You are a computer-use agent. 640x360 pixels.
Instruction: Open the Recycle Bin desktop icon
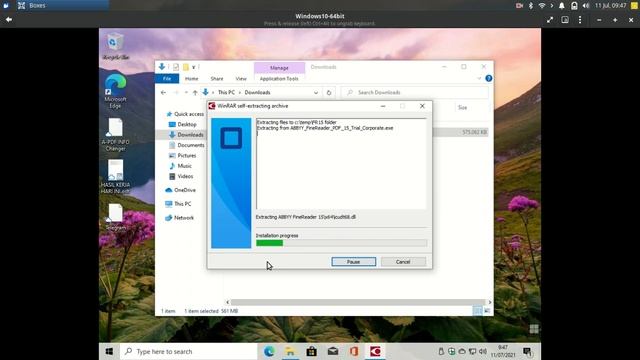(x=116, y=46)
